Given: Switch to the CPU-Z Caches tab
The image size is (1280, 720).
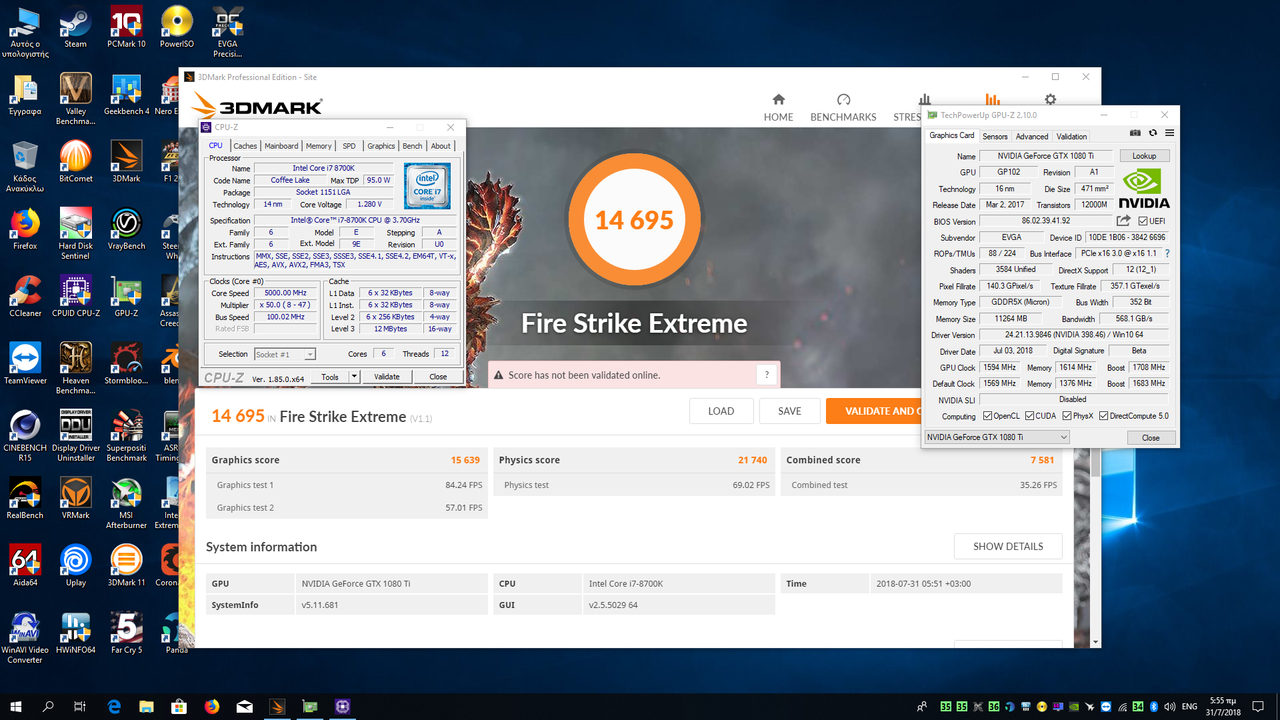Looking at the screenshot, I should coord(245,146).
